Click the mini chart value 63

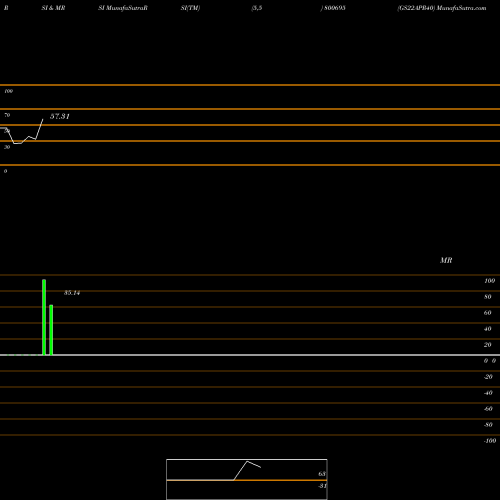click(x=322, y=474)
